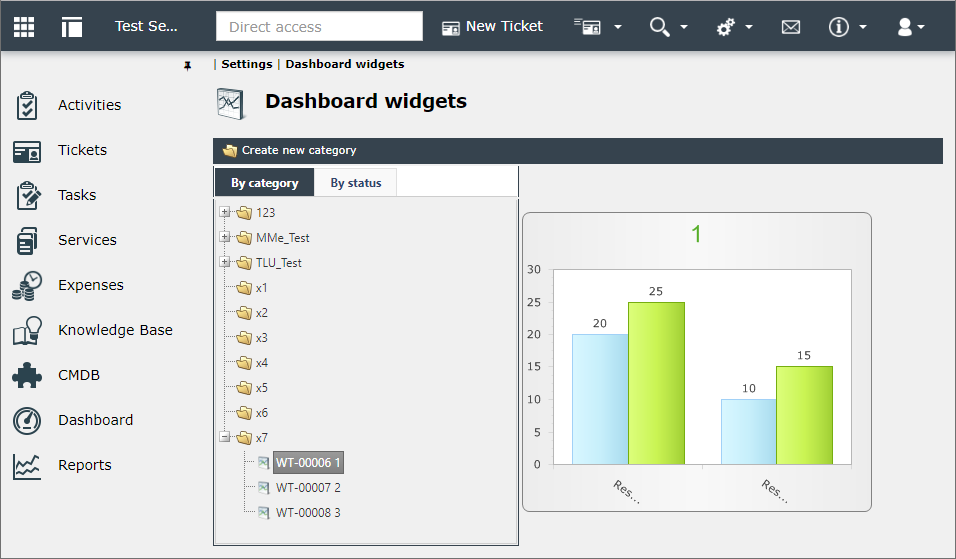The image size is (956, 559).
Task: Click Create new category button
Action: (290, 150)
